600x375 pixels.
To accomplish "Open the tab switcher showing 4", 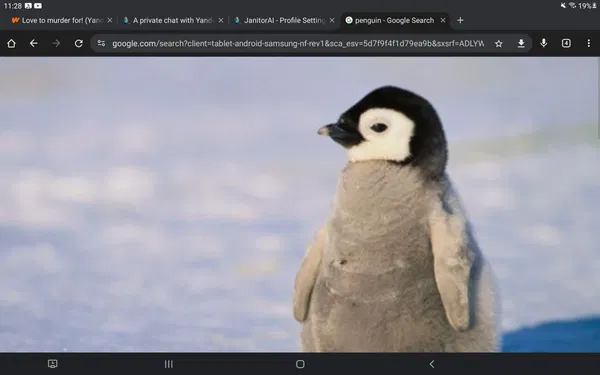I will pos(566,43).
